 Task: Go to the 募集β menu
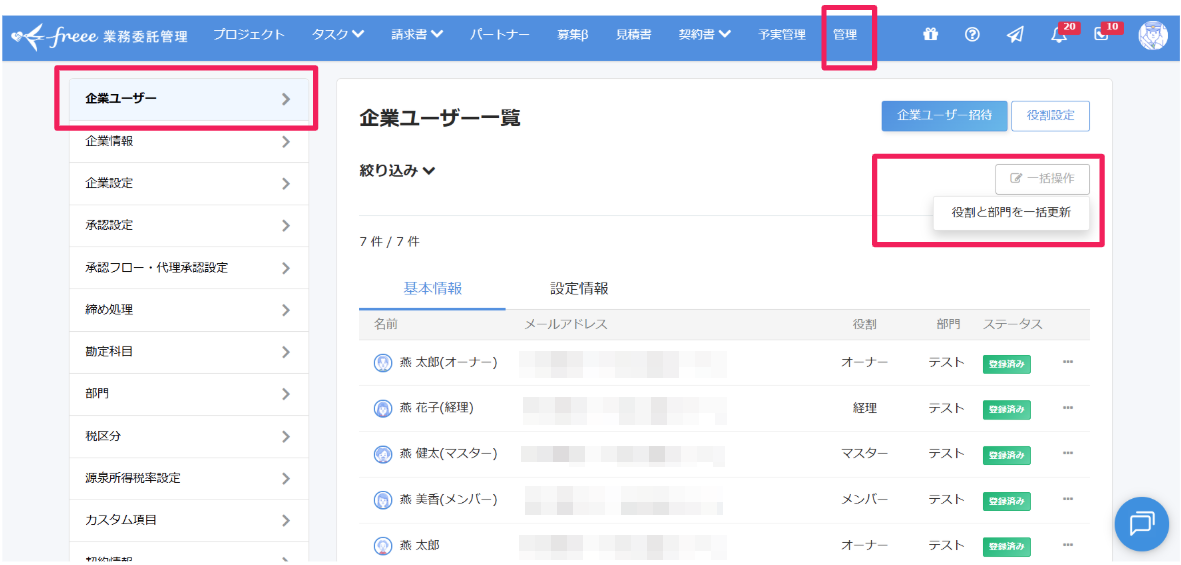click(572, 35)
